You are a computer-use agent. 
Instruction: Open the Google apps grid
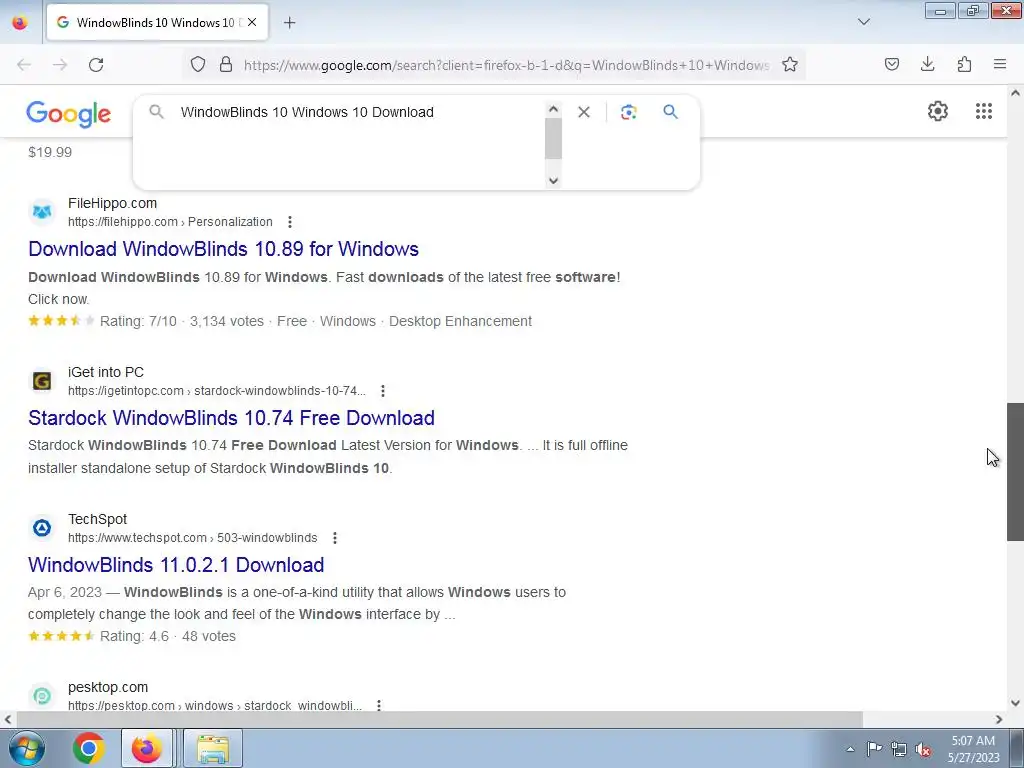[x=984, y=111]
